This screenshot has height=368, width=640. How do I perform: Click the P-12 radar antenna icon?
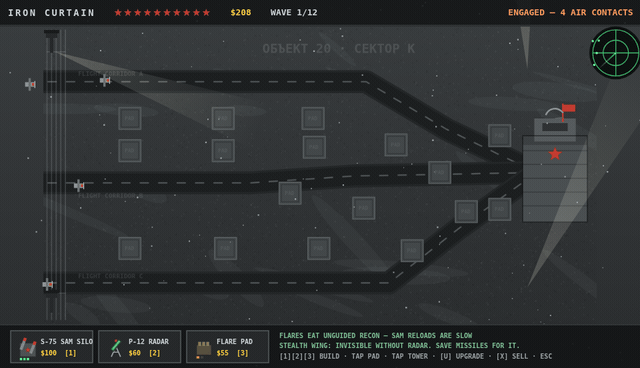tap(116, 348)
